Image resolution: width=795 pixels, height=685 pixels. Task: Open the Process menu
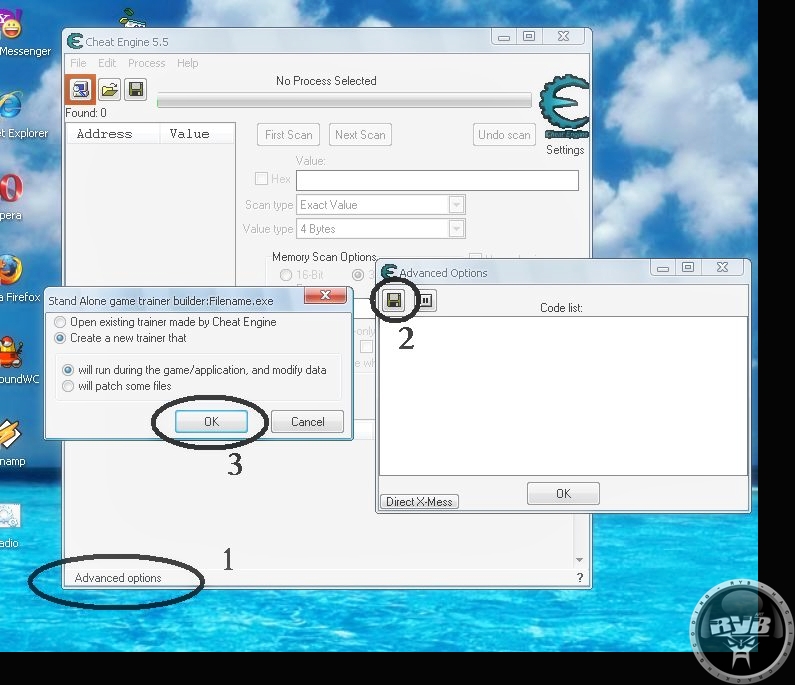(x=147, y=63)
